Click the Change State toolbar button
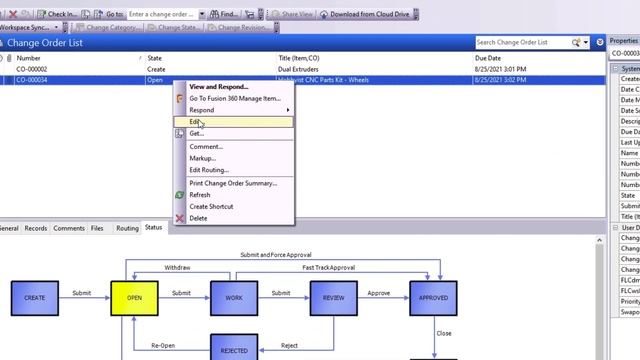The image size is (640, 360). coord(174,27)
